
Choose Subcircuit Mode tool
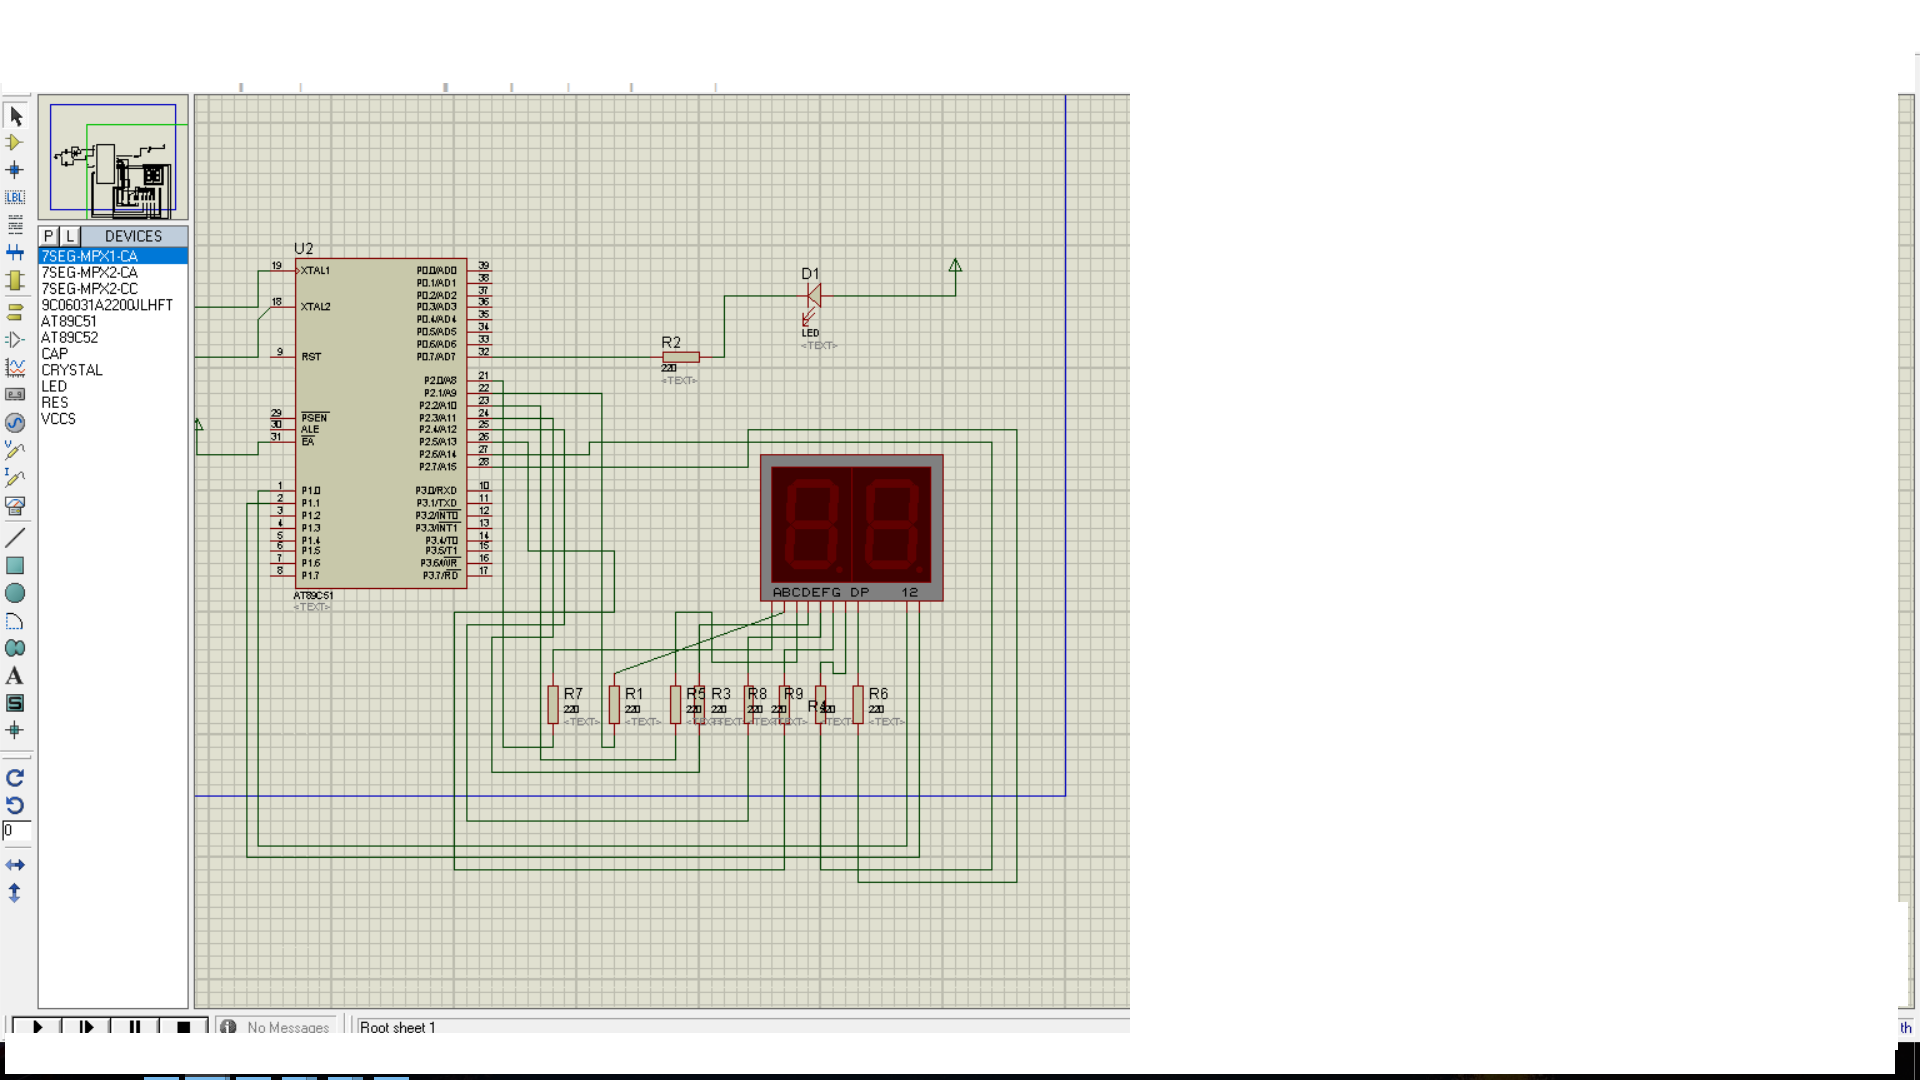point(15,281)
